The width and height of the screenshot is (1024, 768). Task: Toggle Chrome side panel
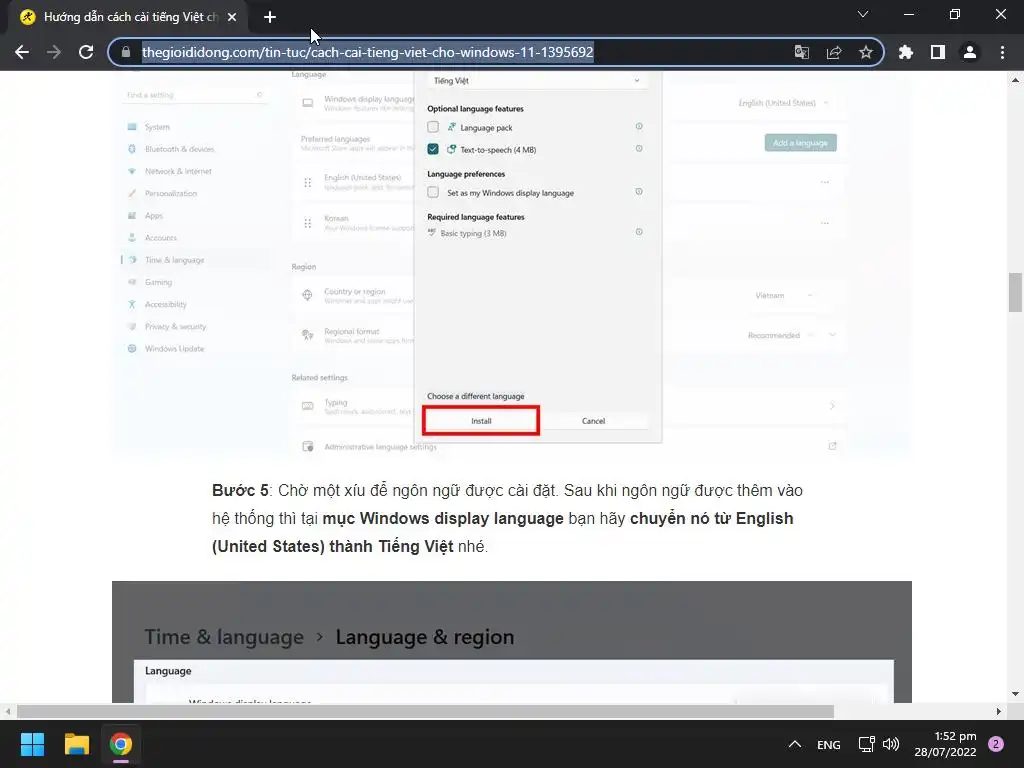(938, 52)
